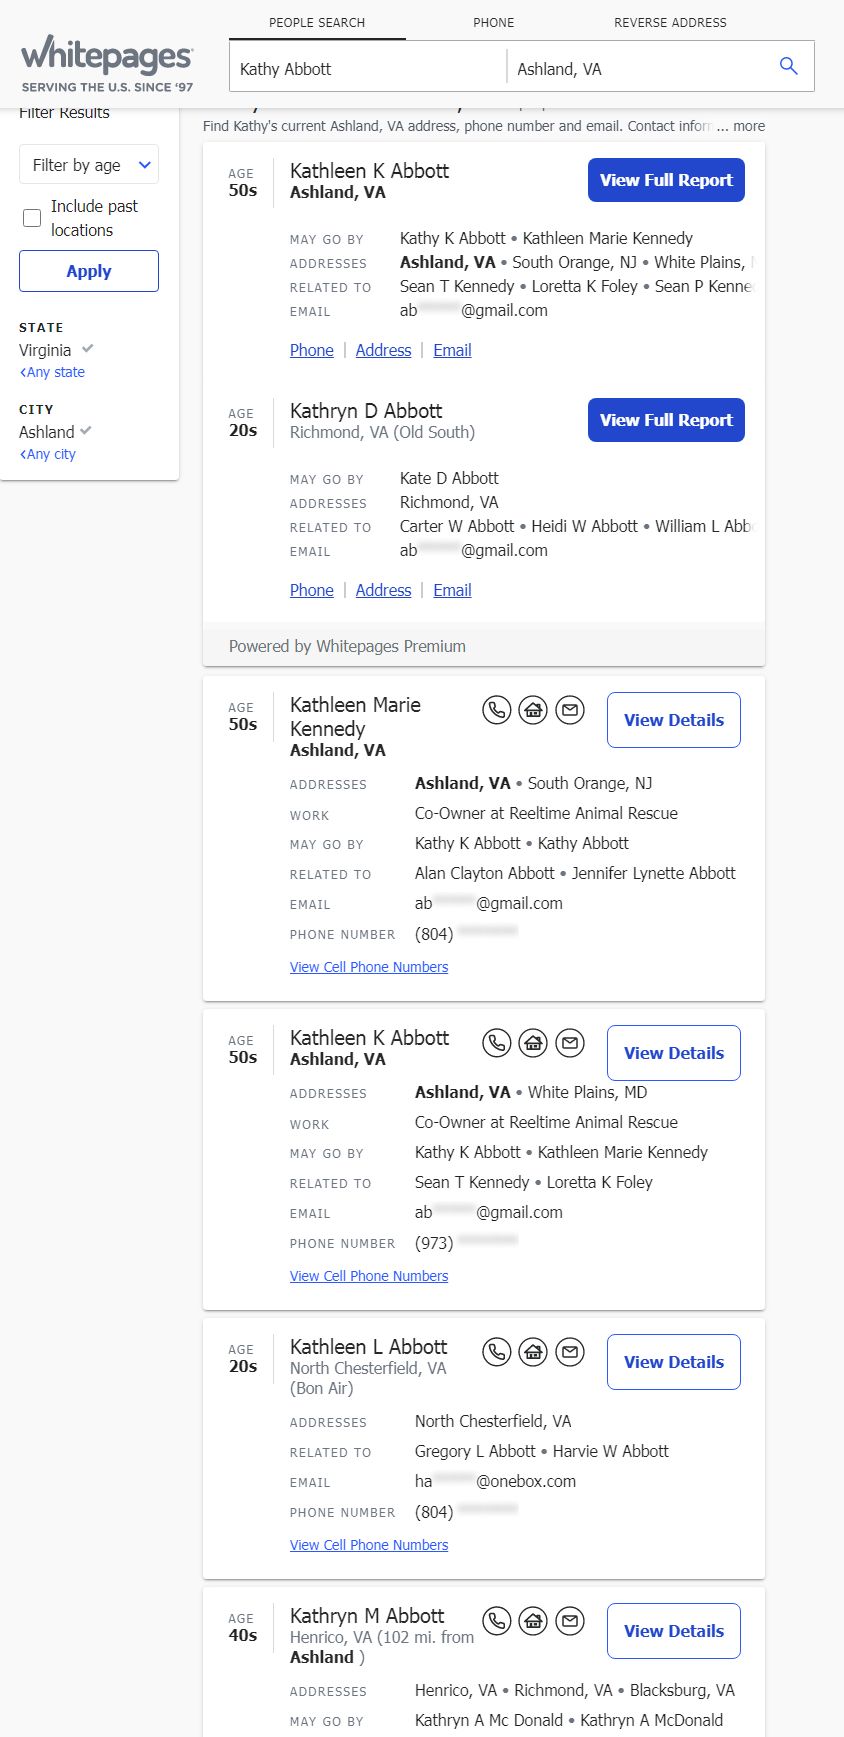Click Co-Owner at Reeltime Animal Rescue under Kennedy
This screenshot has width=844, height=1737.
546,813
